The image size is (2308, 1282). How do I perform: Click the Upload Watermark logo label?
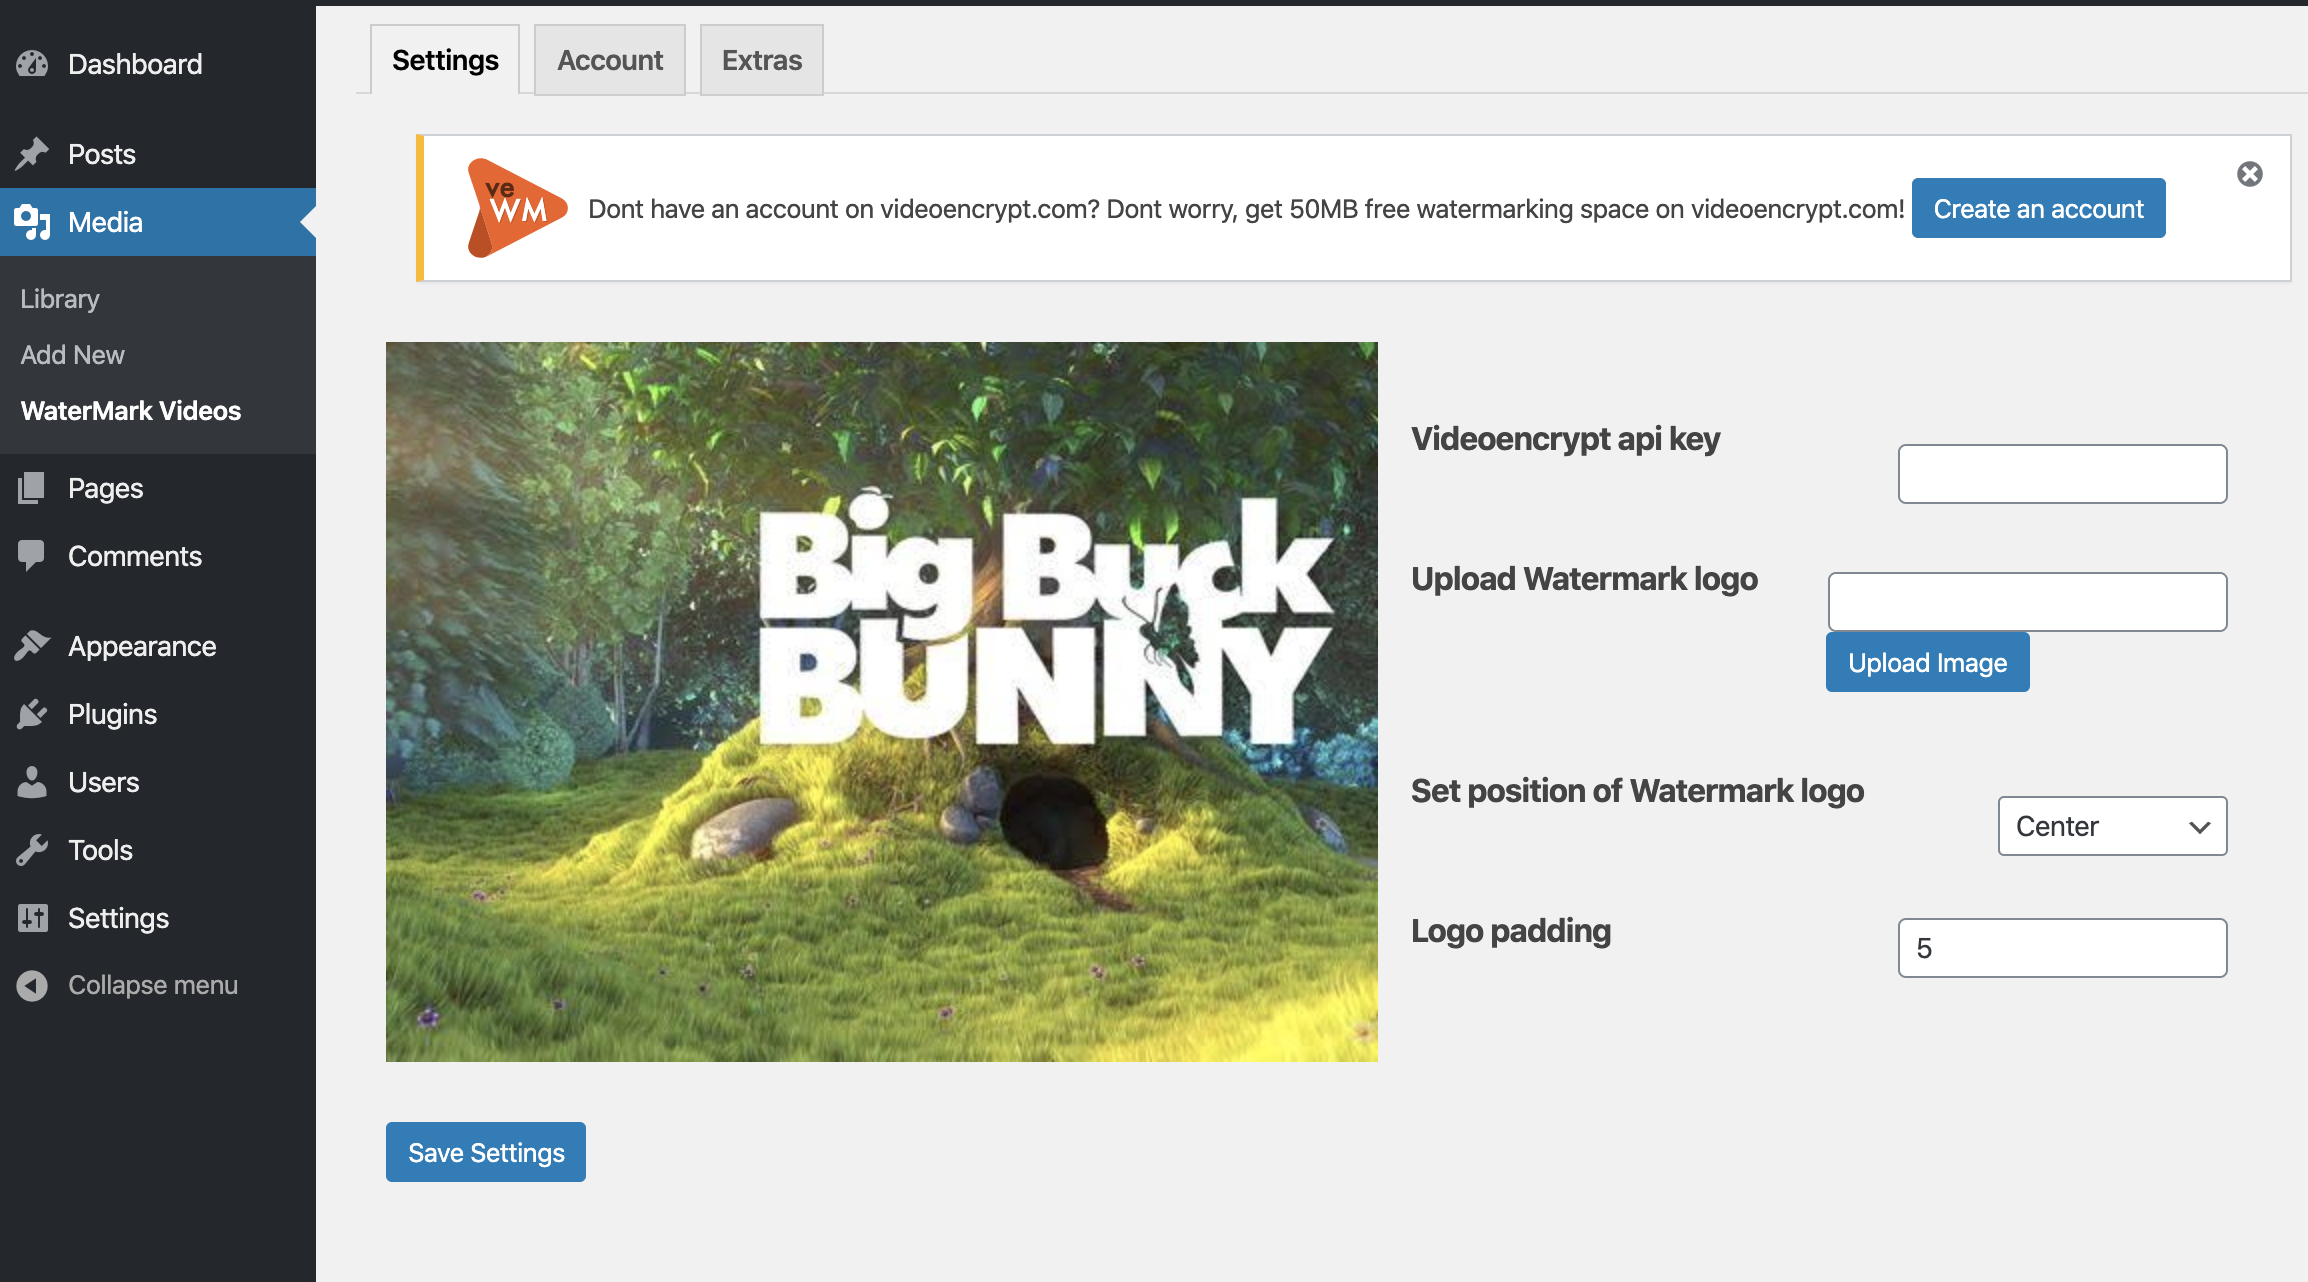[1584, 579]
